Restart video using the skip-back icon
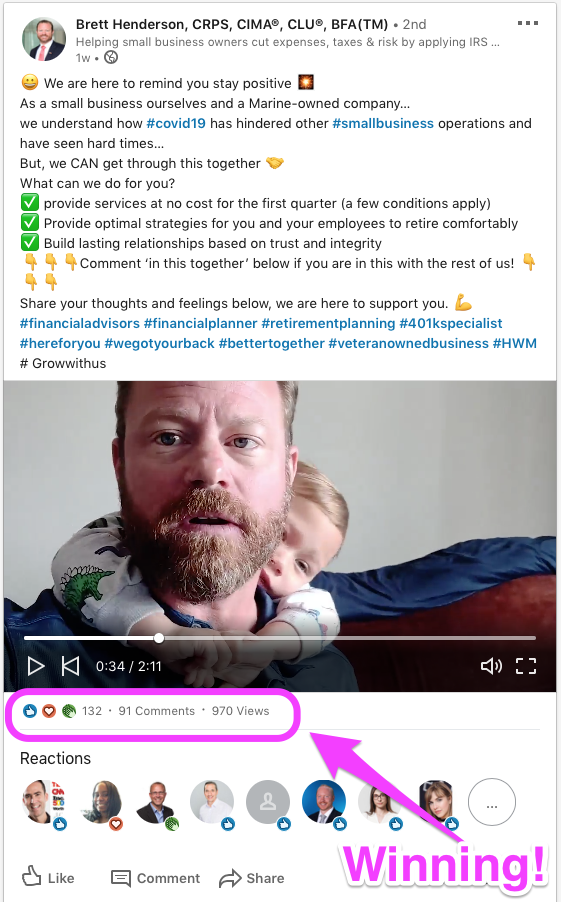 click(70, 666)
